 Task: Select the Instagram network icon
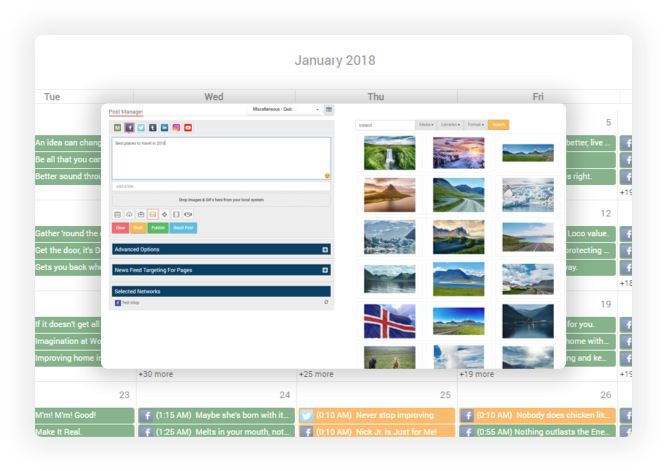[176, 128]
